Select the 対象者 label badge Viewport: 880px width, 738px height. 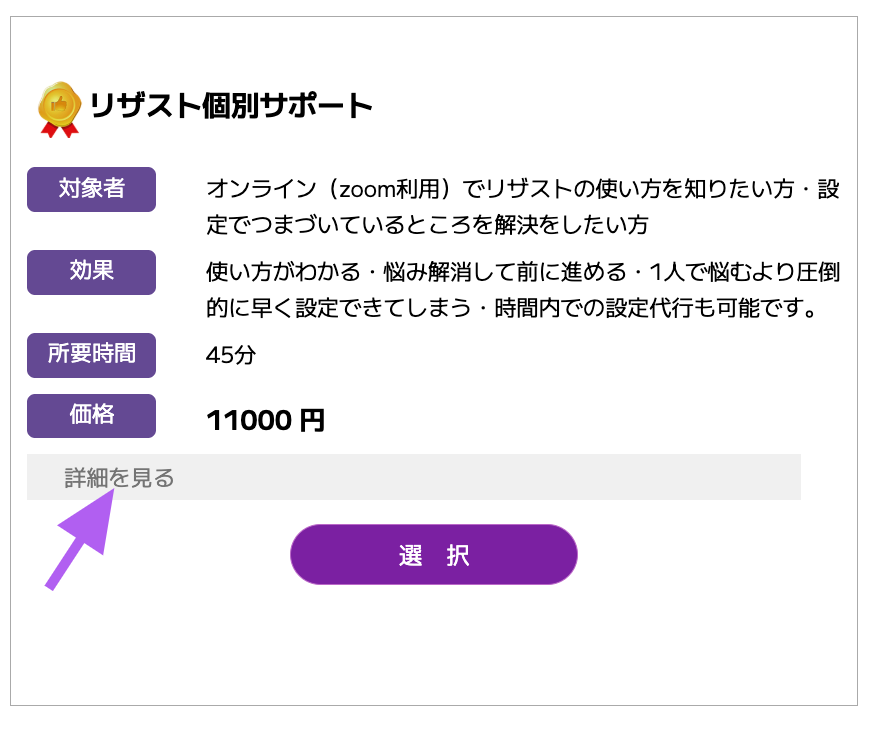91,189
